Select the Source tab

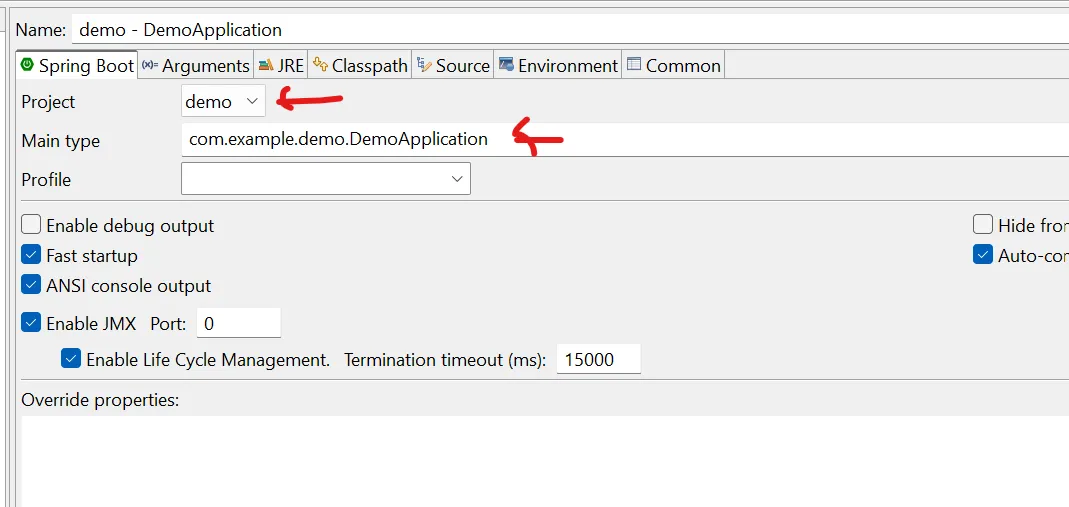pos(453,65)
